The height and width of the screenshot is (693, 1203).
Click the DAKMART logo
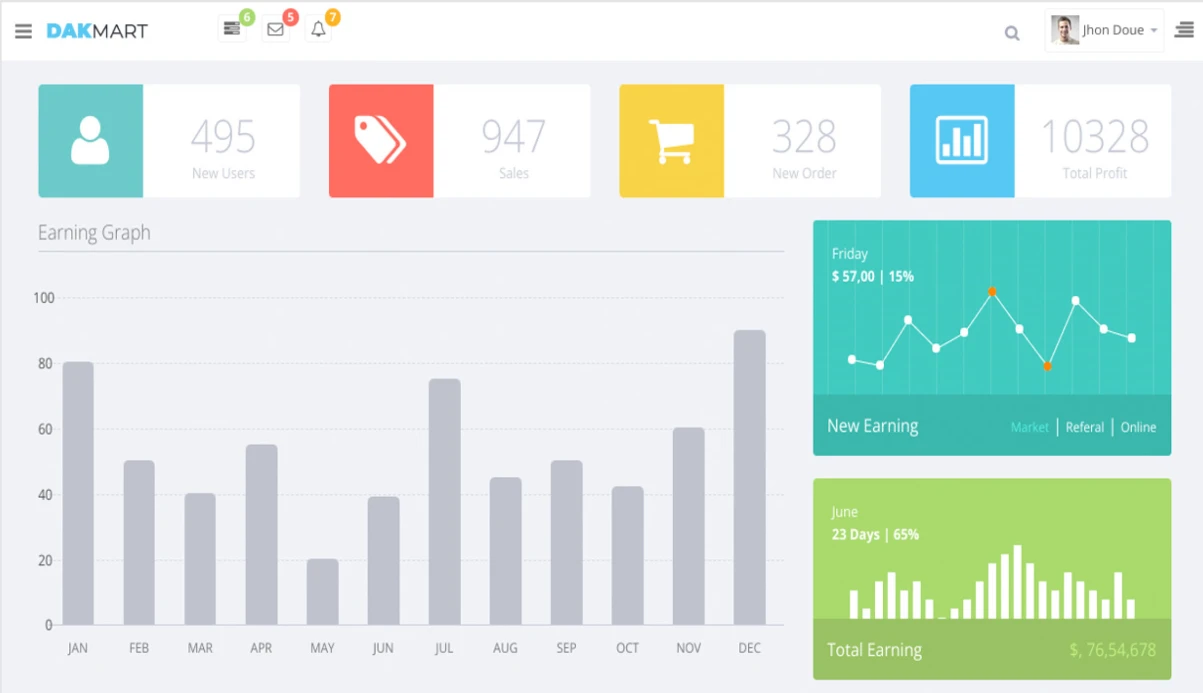click(x=97, y=31)
